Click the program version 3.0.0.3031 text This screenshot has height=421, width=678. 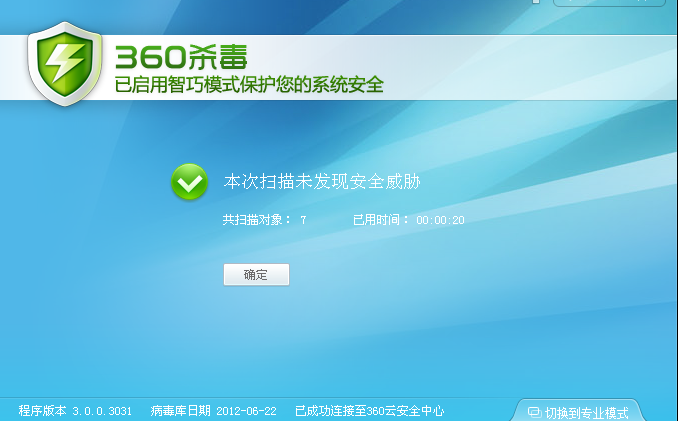tap(102, 411)
